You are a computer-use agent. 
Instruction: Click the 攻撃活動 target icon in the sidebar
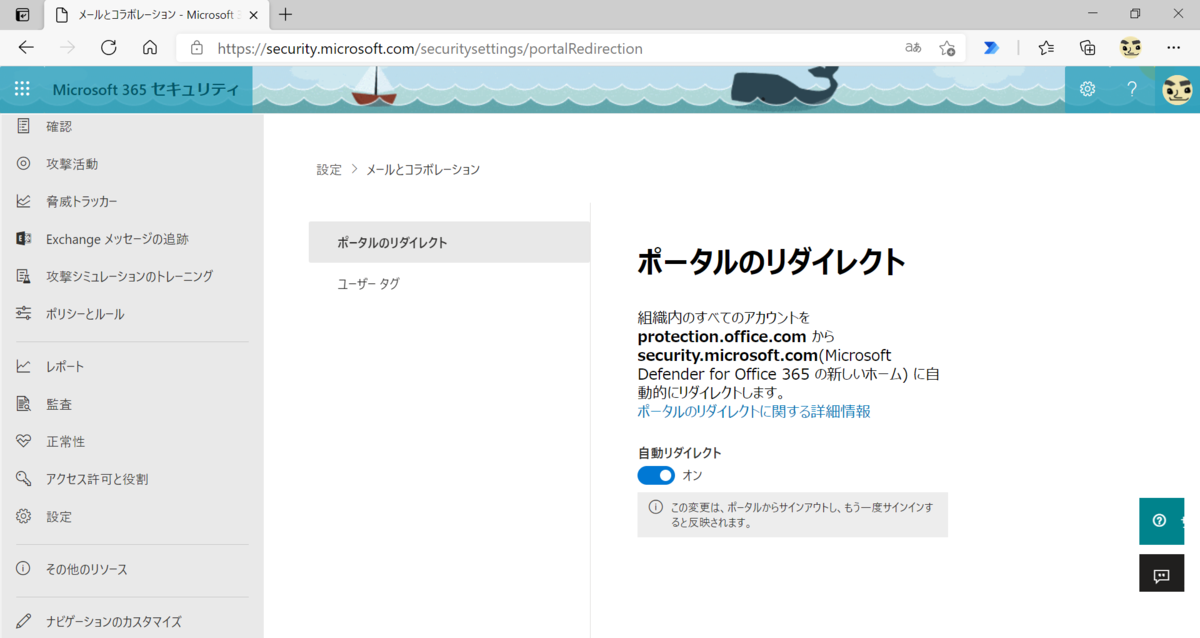[x=23, y=164]
